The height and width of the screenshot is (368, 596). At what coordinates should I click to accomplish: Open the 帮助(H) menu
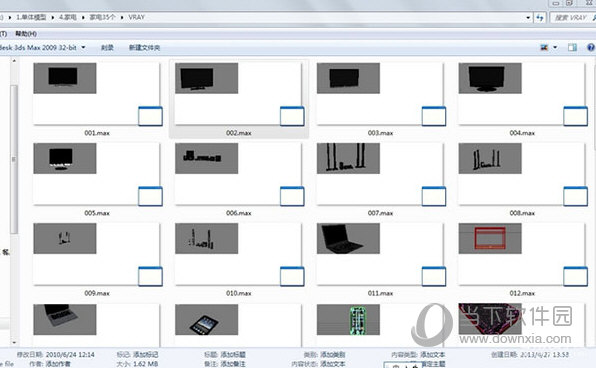tap(26, 34)
